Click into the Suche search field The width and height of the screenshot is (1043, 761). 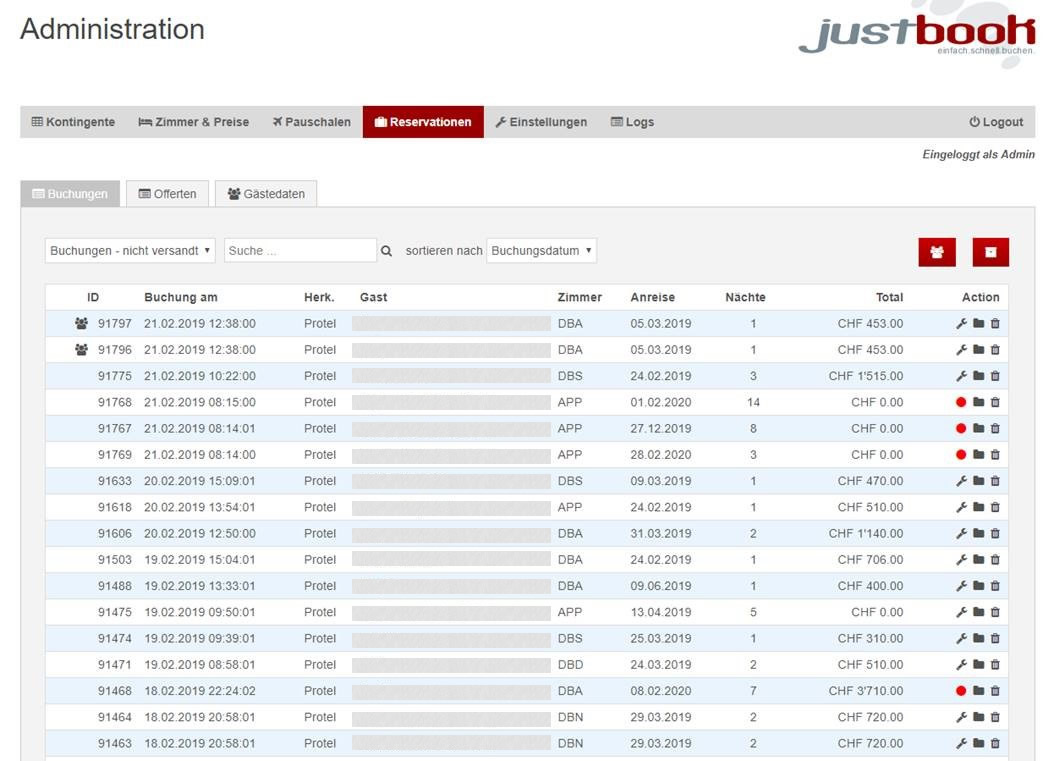299,251
